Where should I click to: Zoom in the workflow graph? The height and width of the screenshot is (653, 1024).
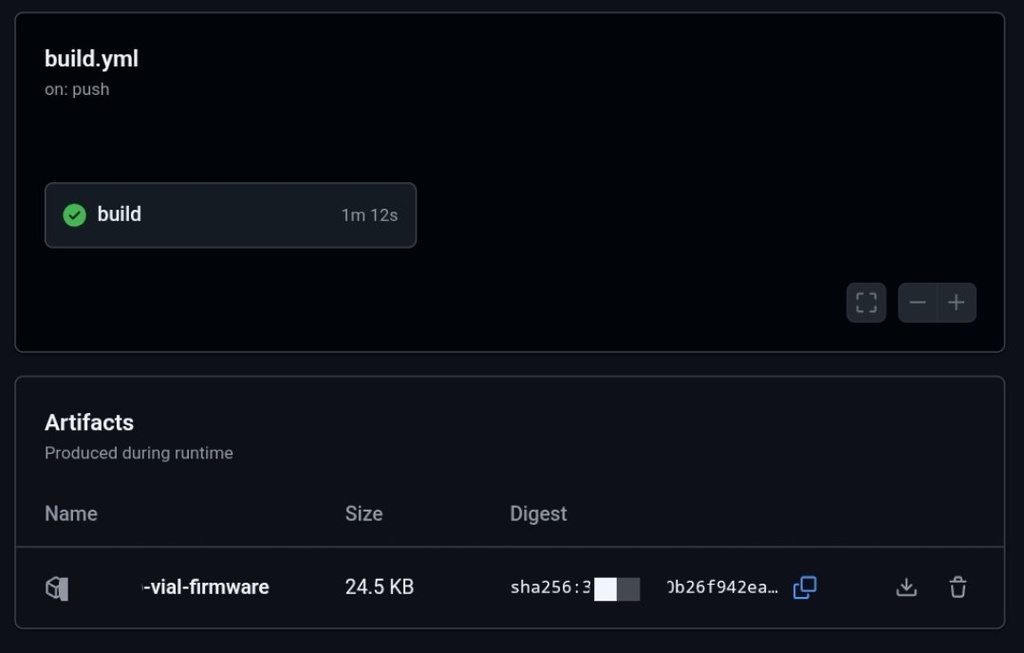[x=956, y=302]
